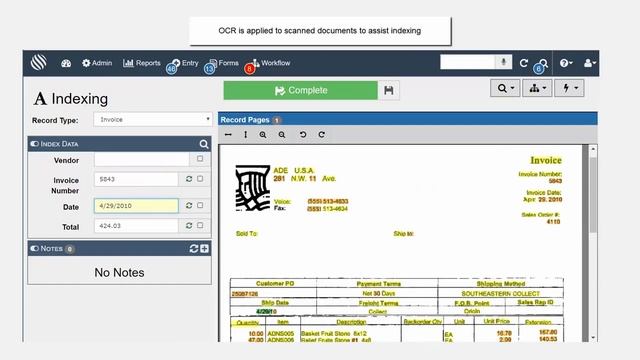Click the Invoice Date Apr 29, 2010 text

[x=542, y=200]
